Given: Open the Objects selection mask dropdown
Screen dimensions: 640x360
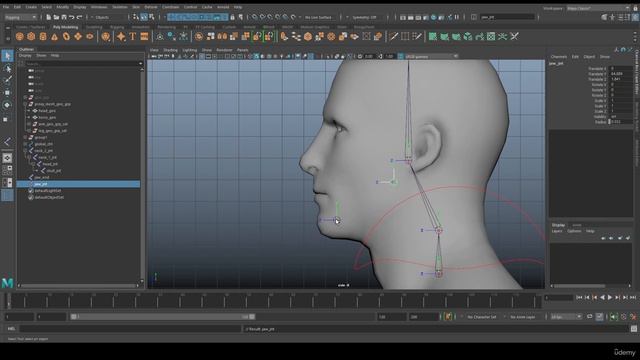Looking at the screenshot, I should (109, 17).
